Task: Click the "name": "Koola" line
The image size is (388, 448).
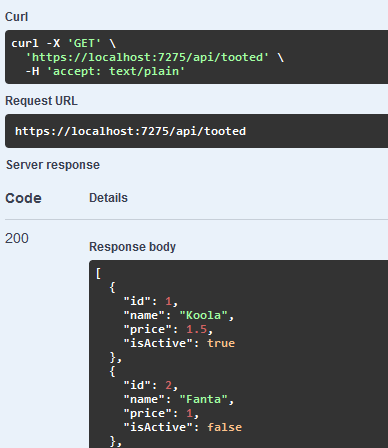Action: (179, 315)
